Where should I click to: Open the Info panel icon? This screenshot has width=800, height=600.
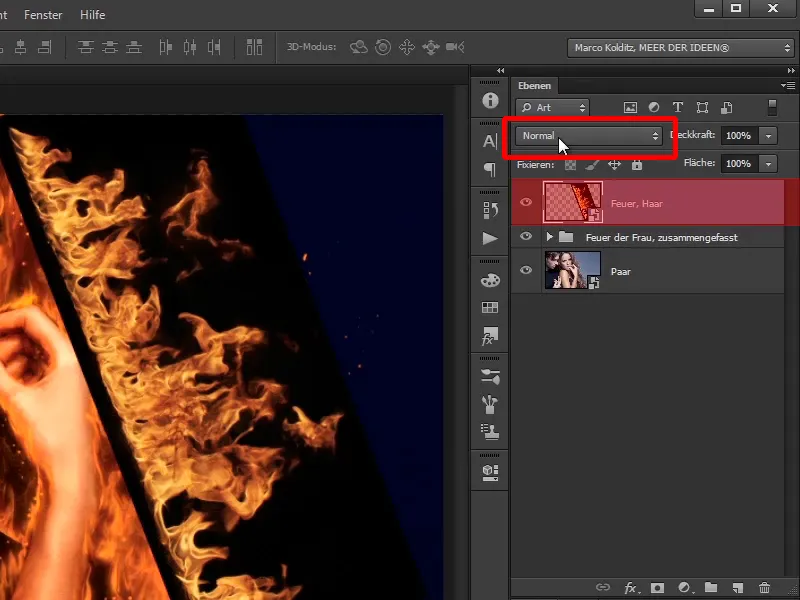pos(490,100)
